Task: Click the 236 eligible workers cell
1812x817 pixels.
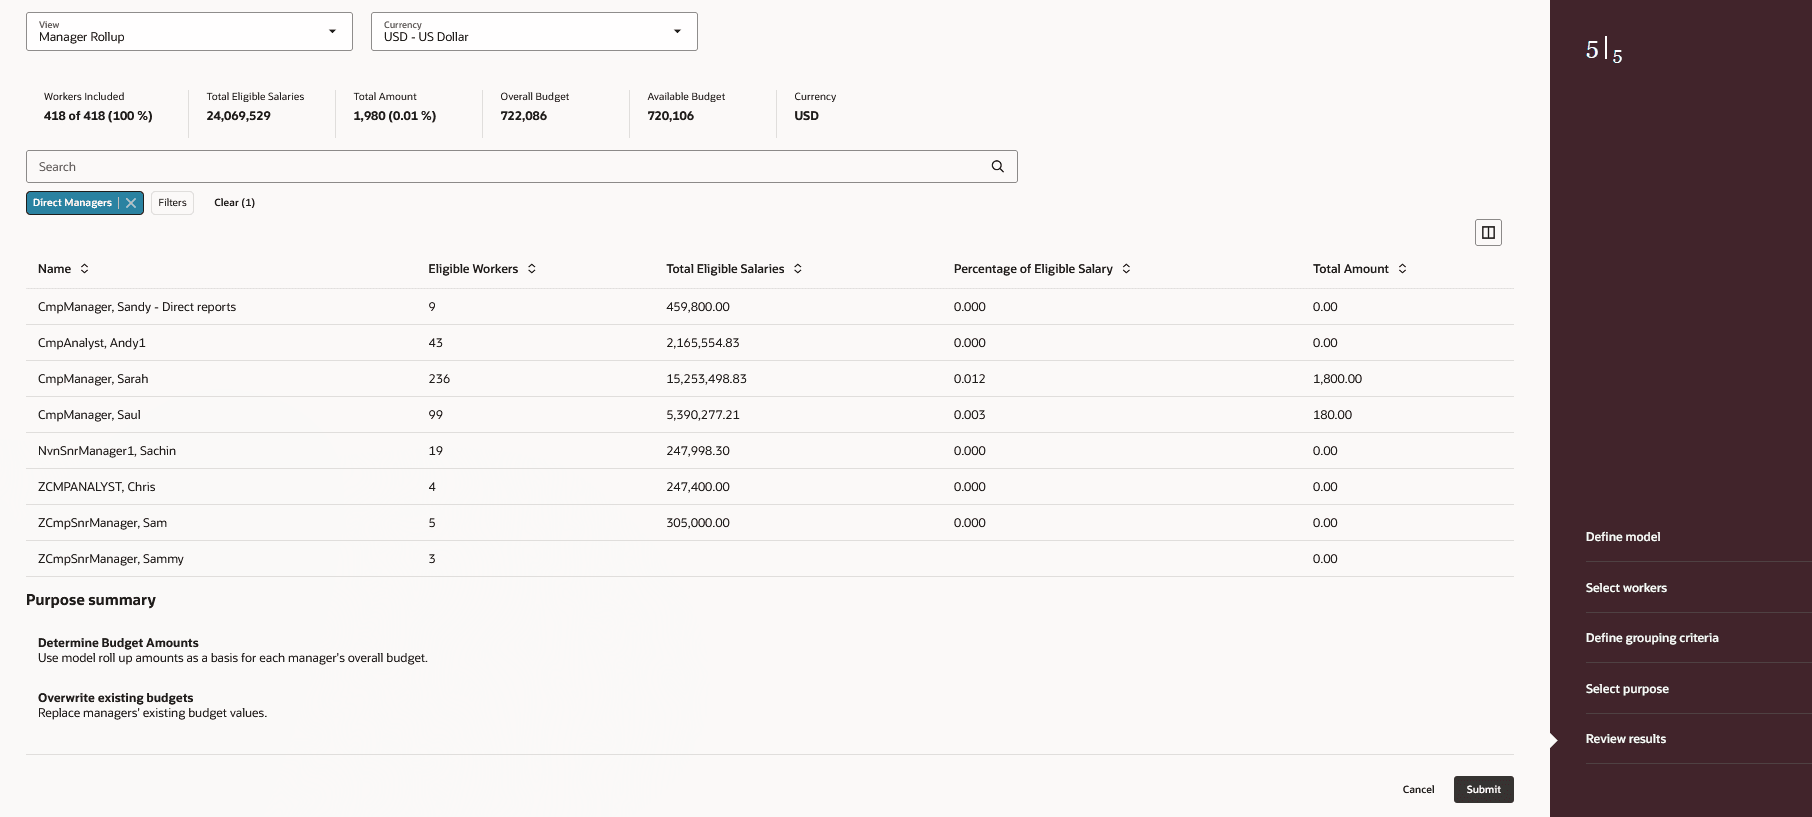Action: point(439,379)
